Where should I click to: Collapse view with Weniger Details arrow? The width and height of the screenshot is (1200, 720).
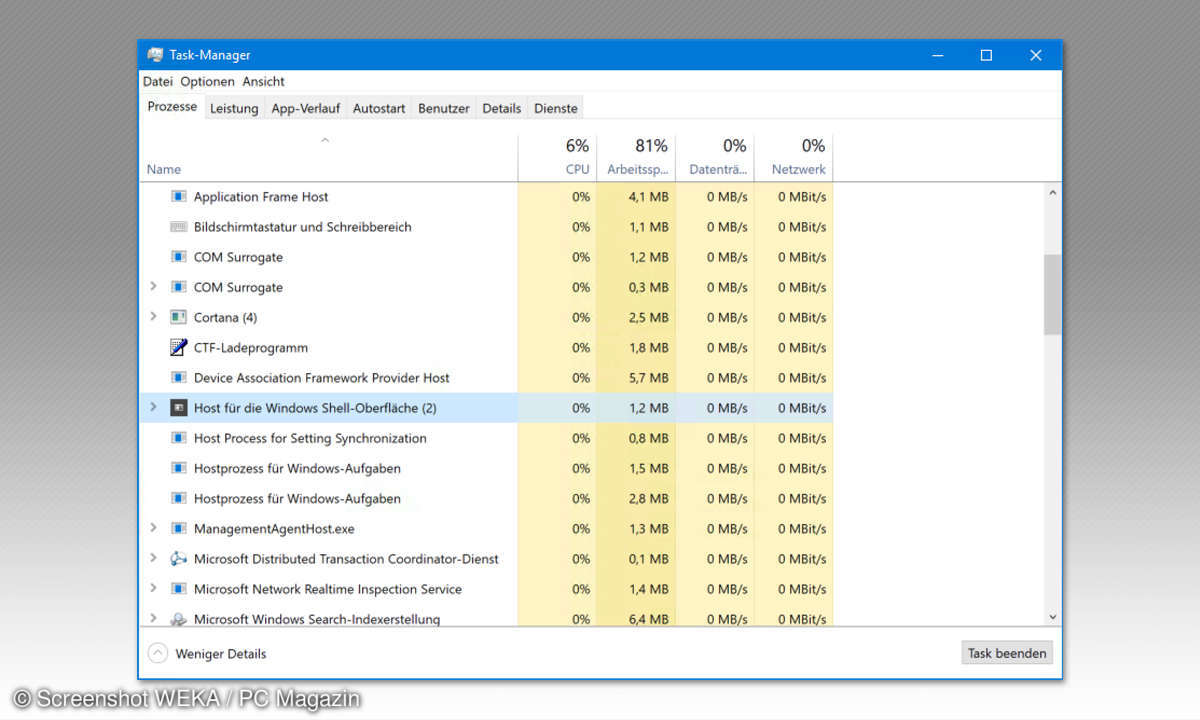pos(158,653)
